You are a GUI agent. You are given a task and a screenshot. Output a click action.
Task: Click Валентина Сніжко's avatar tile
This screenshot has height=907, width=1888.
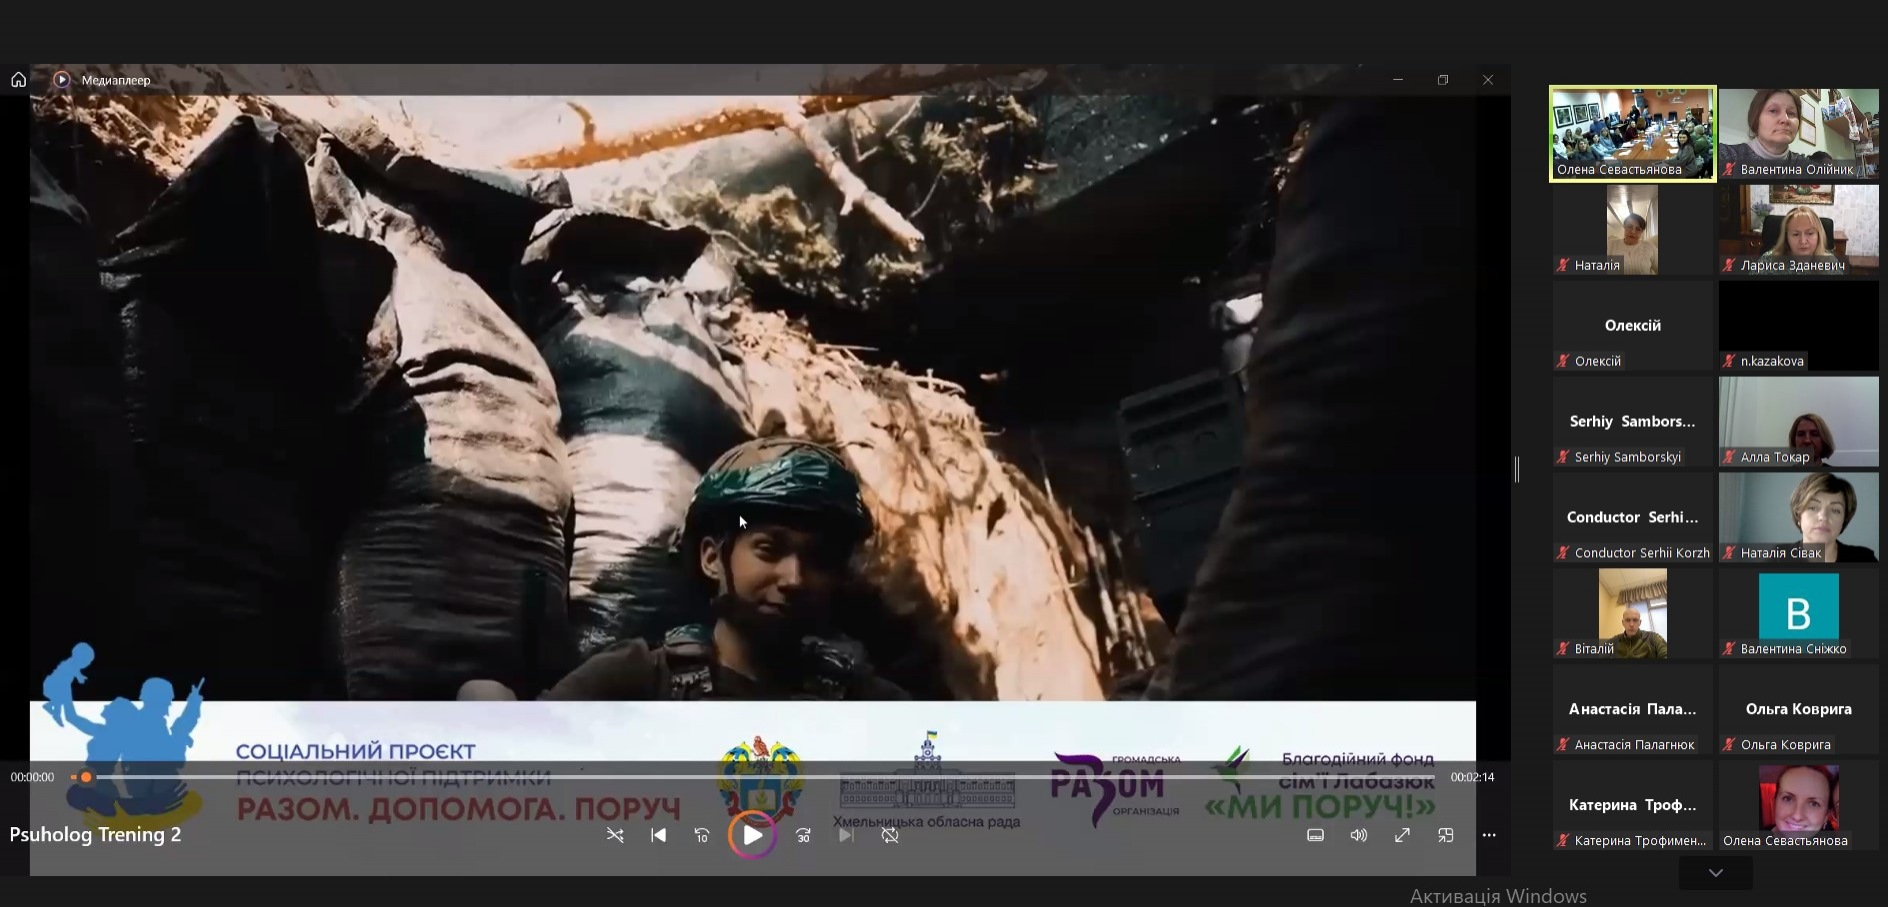point(1798,613)
